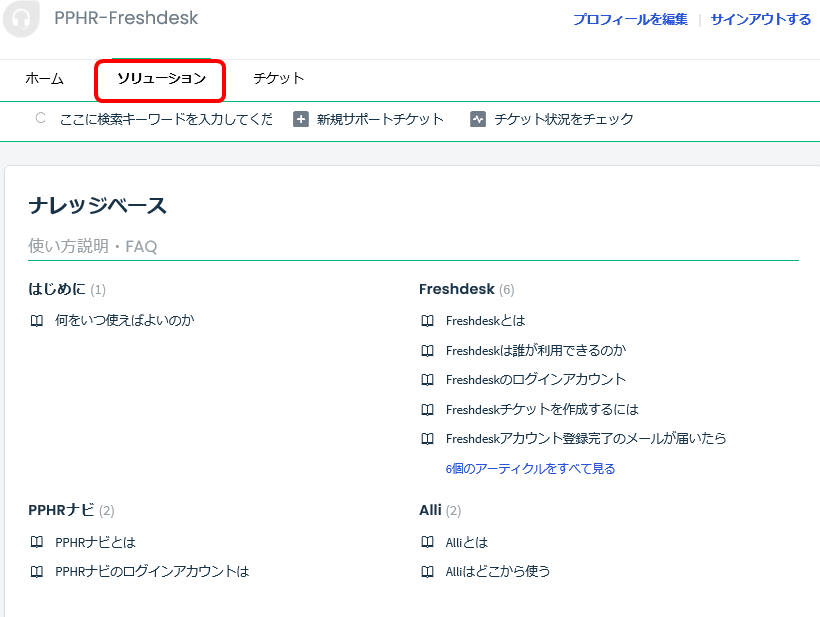Focus the search keyword input field

(x=166, y=119)
